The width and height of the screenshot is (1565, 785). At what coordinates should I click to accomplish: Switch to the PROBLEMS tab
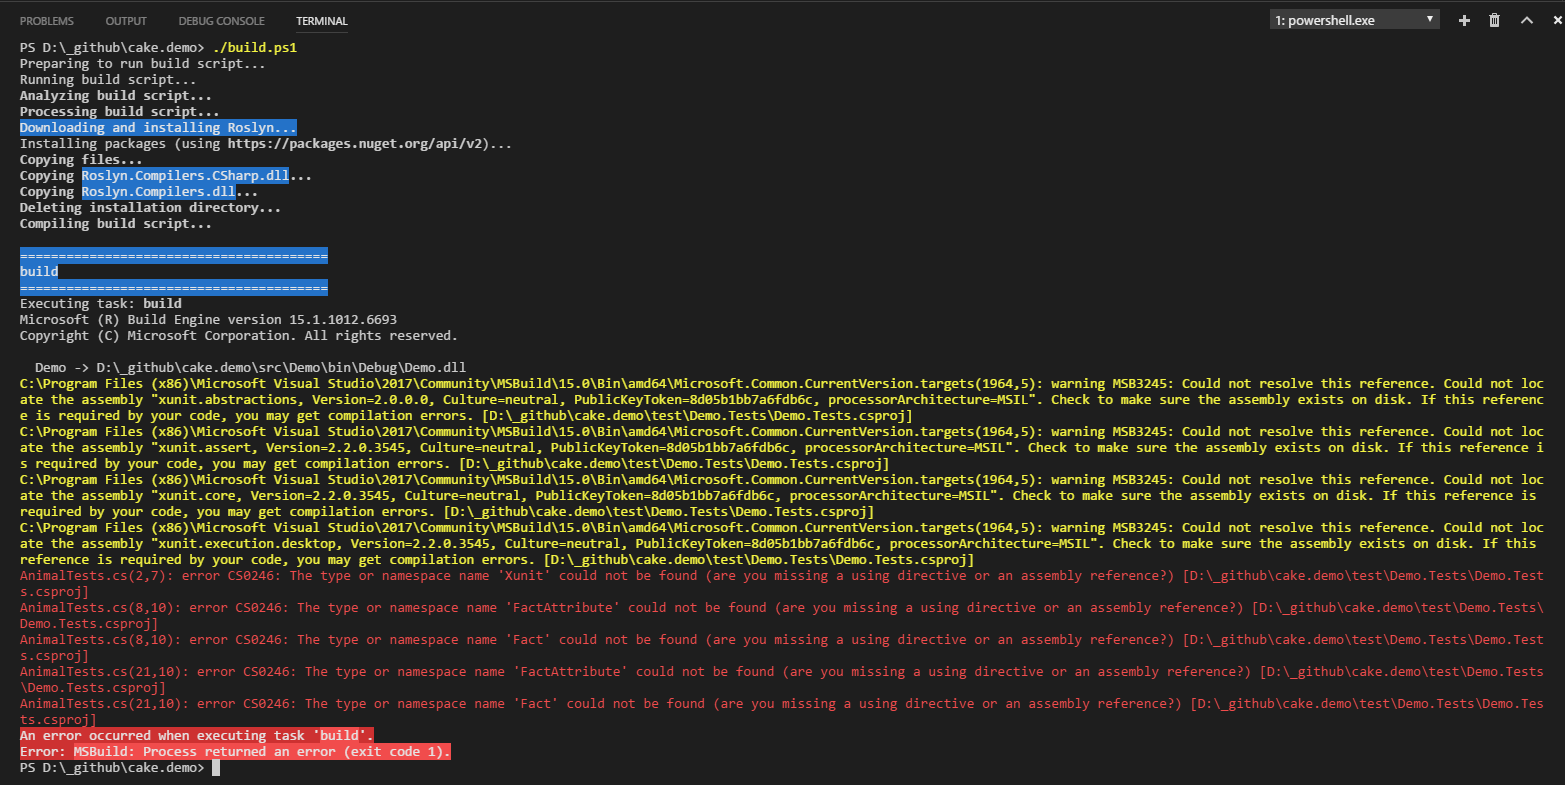[x=47, y=21]
